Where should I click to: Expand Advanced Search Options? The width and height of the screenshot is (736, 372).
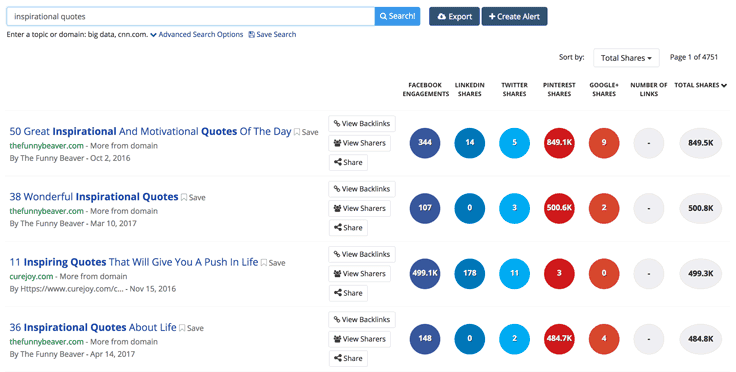pyautogui.click(x=197, y=34)
